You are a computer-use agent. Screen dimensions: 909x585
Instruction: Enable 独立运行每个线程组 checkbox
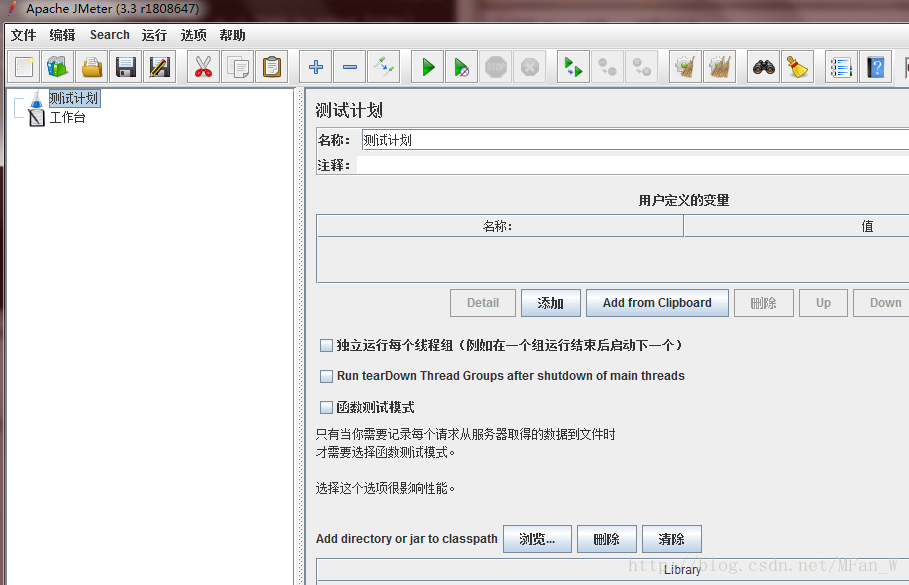[326, 346]
